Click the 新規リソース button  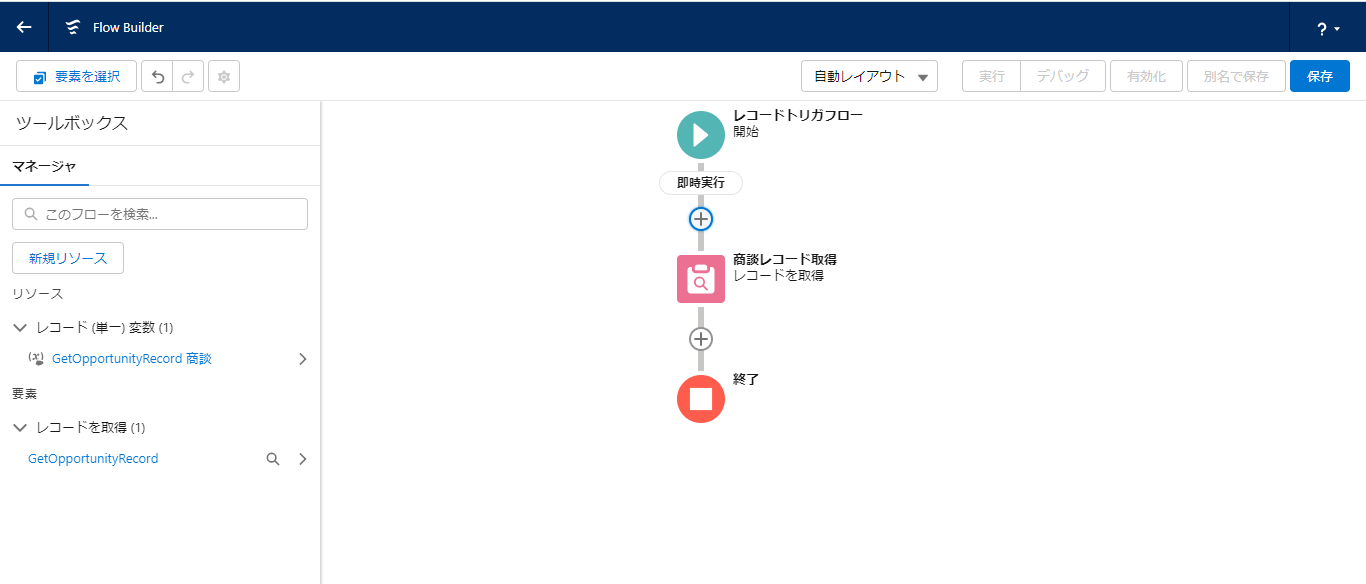pyautogui.click(x=68, y=258)
